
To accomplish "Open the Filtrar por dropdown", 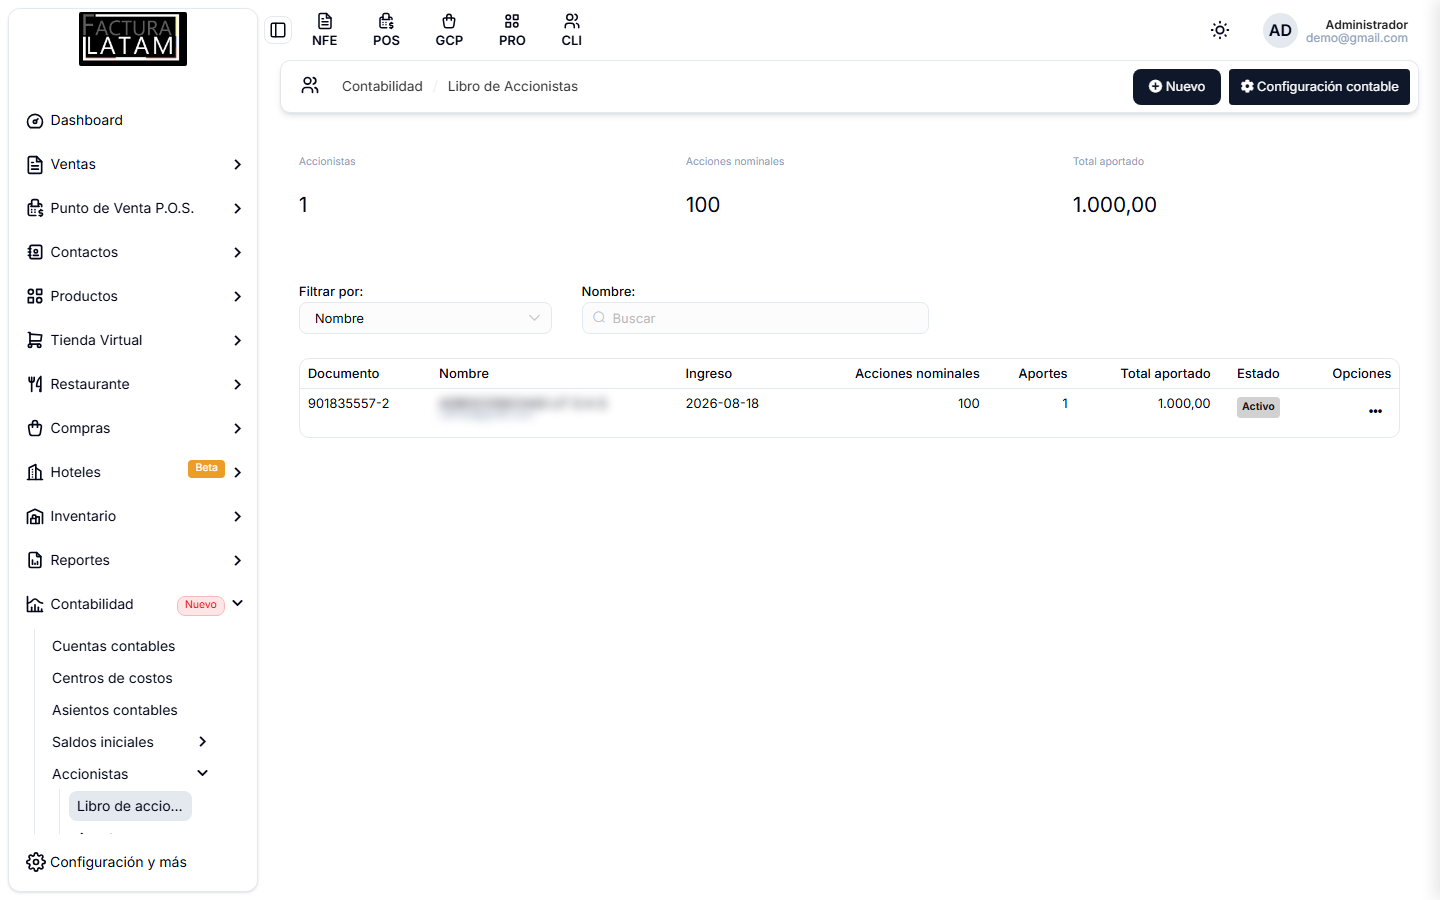I will [x=425, y=318].
